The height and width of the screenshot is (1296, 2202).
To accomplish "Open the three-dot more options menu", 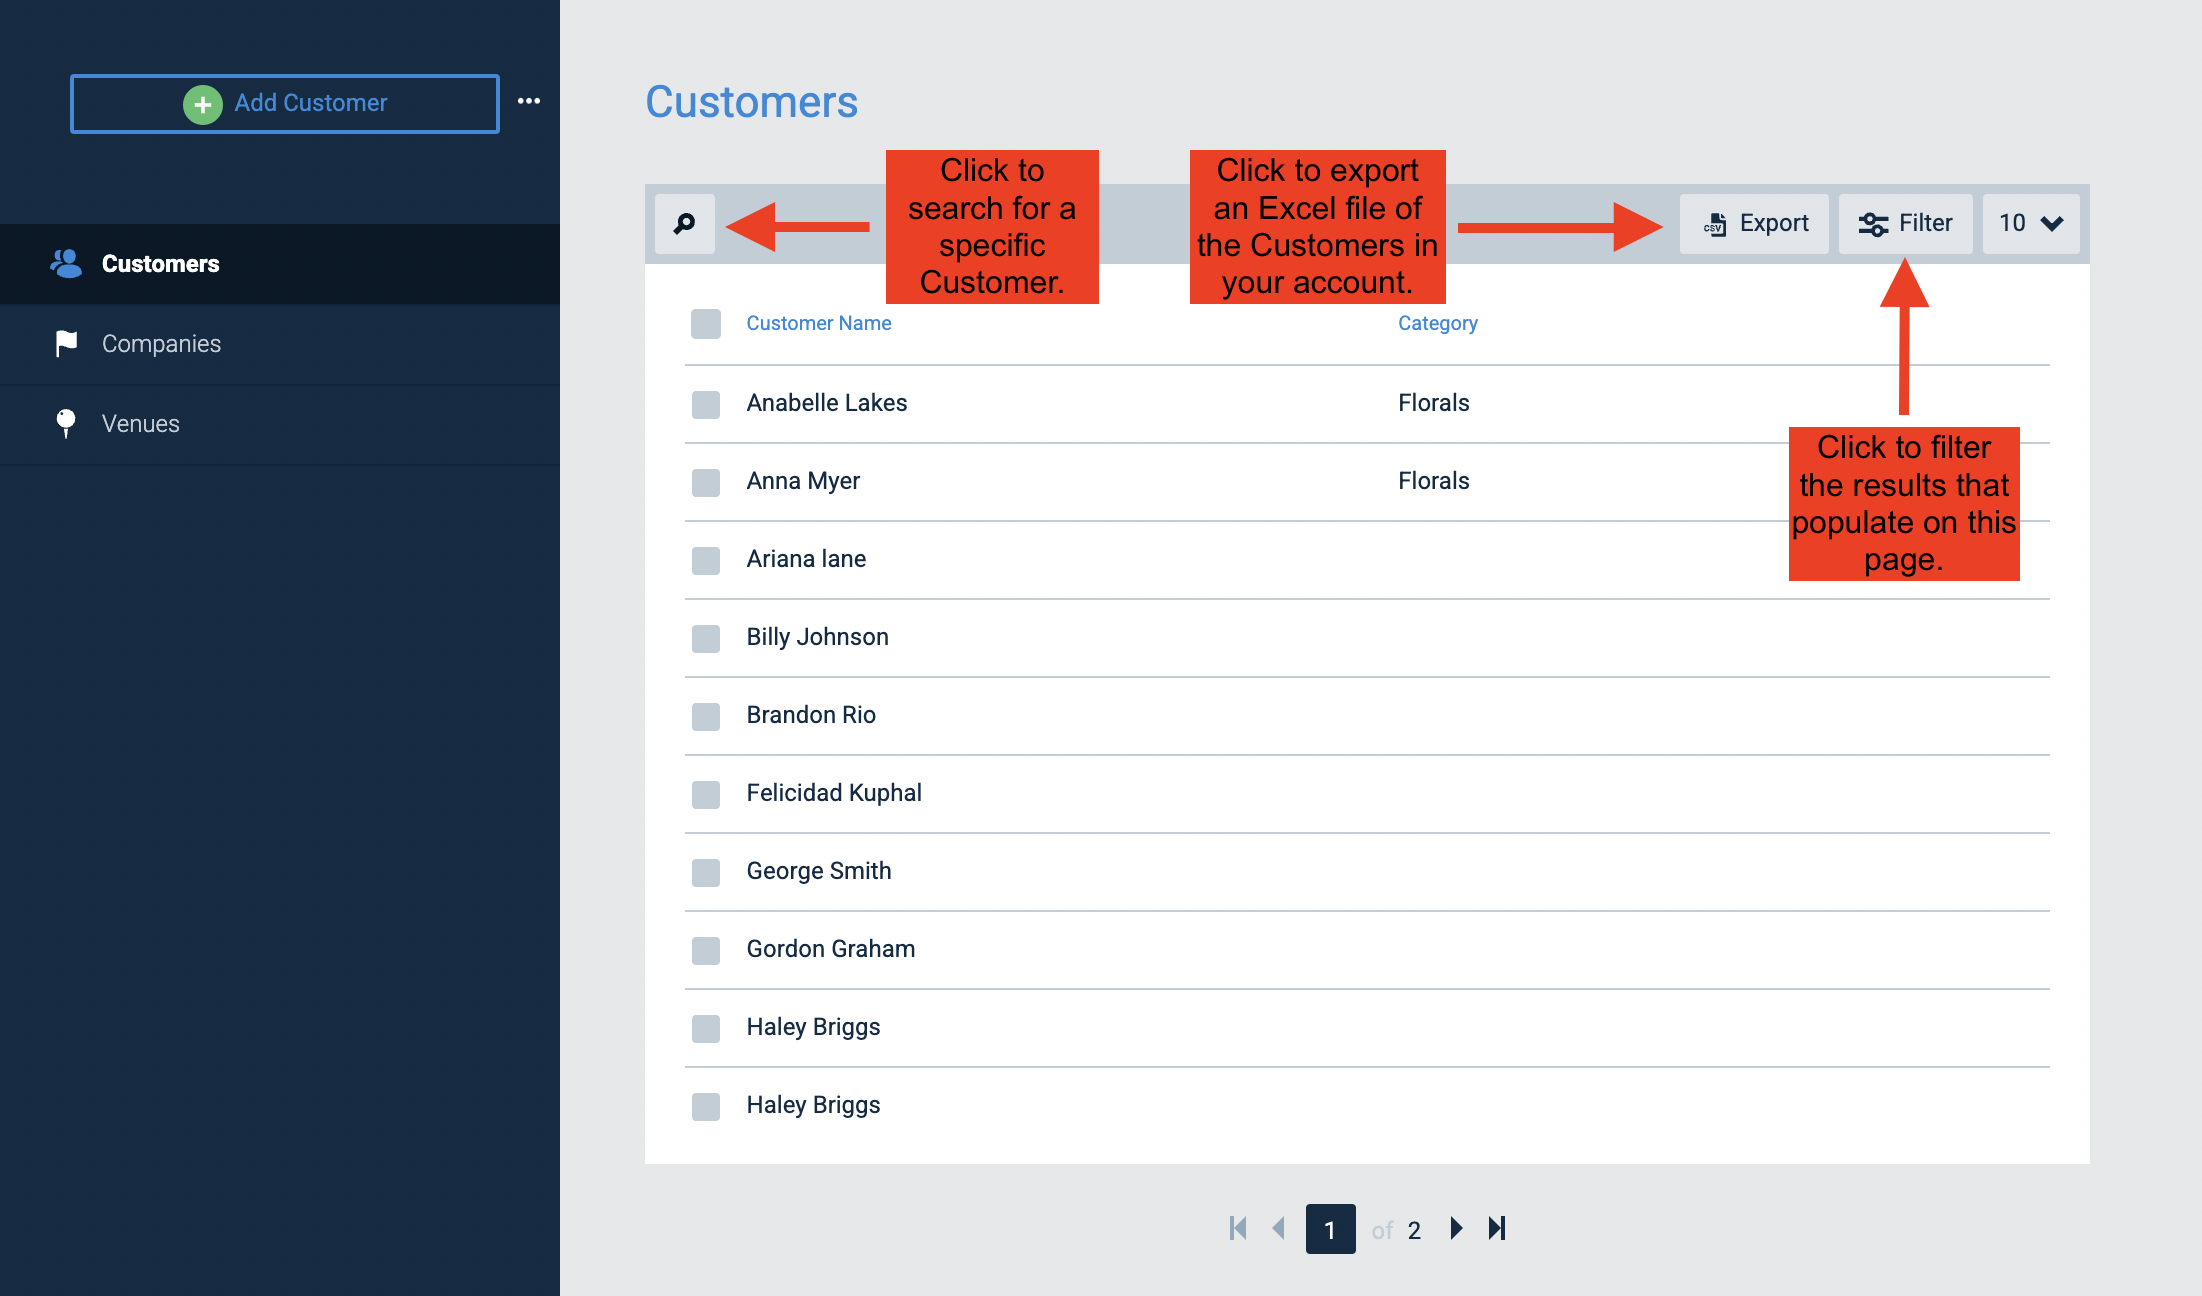I will (x=529, y=101).
